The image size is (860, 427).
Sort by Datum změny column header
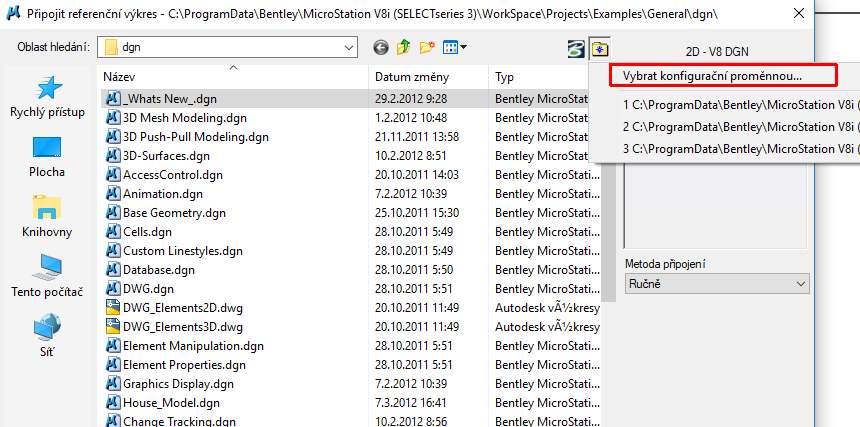[x=430, y=77]
